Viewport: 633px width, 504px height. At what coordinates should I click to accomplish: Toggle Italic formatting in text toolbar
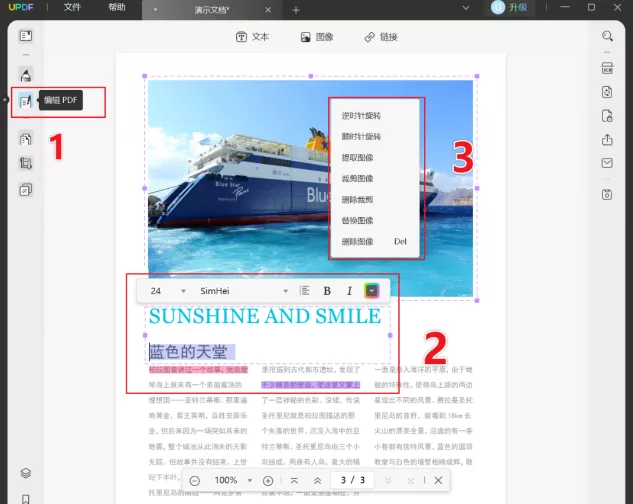pyautogui.click(x=350, y=291)
